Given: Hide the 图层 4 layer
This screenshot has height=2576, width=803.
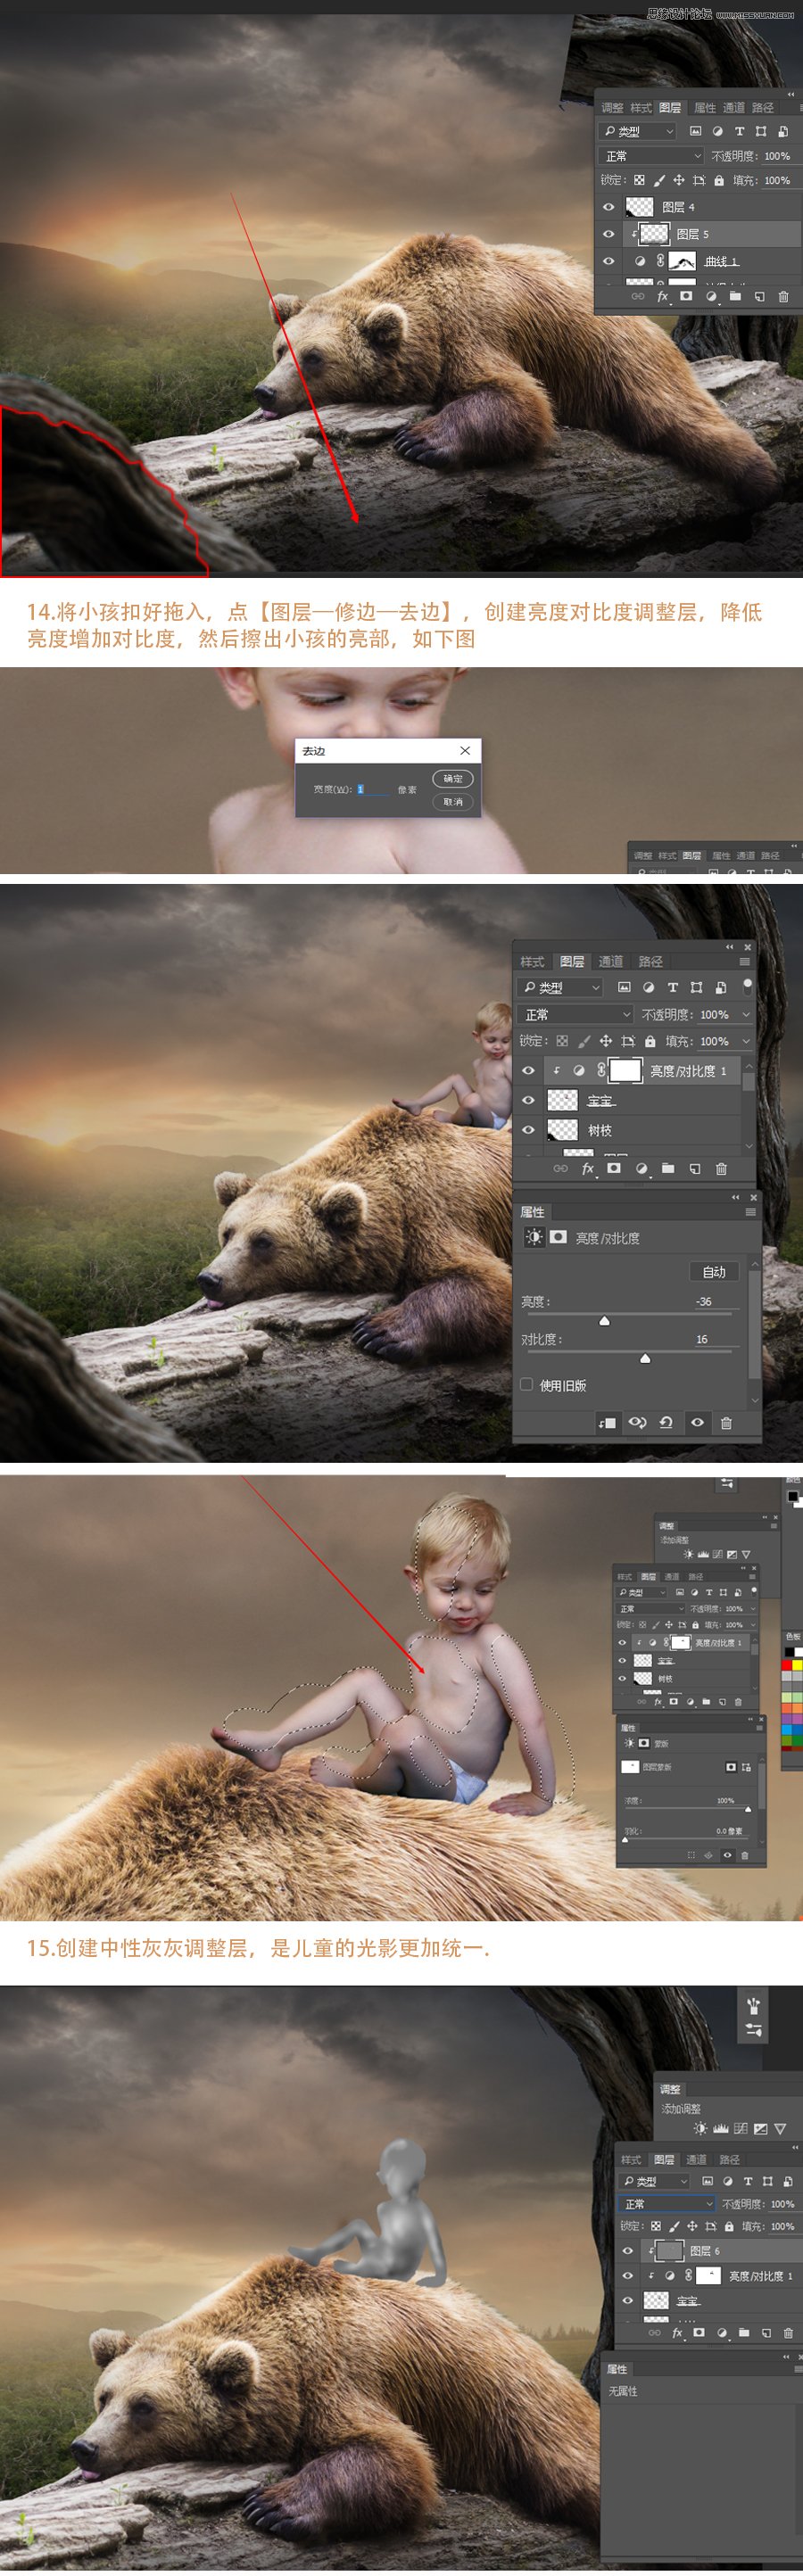Looking at the screenshot, I should click(x=608, y=207).
